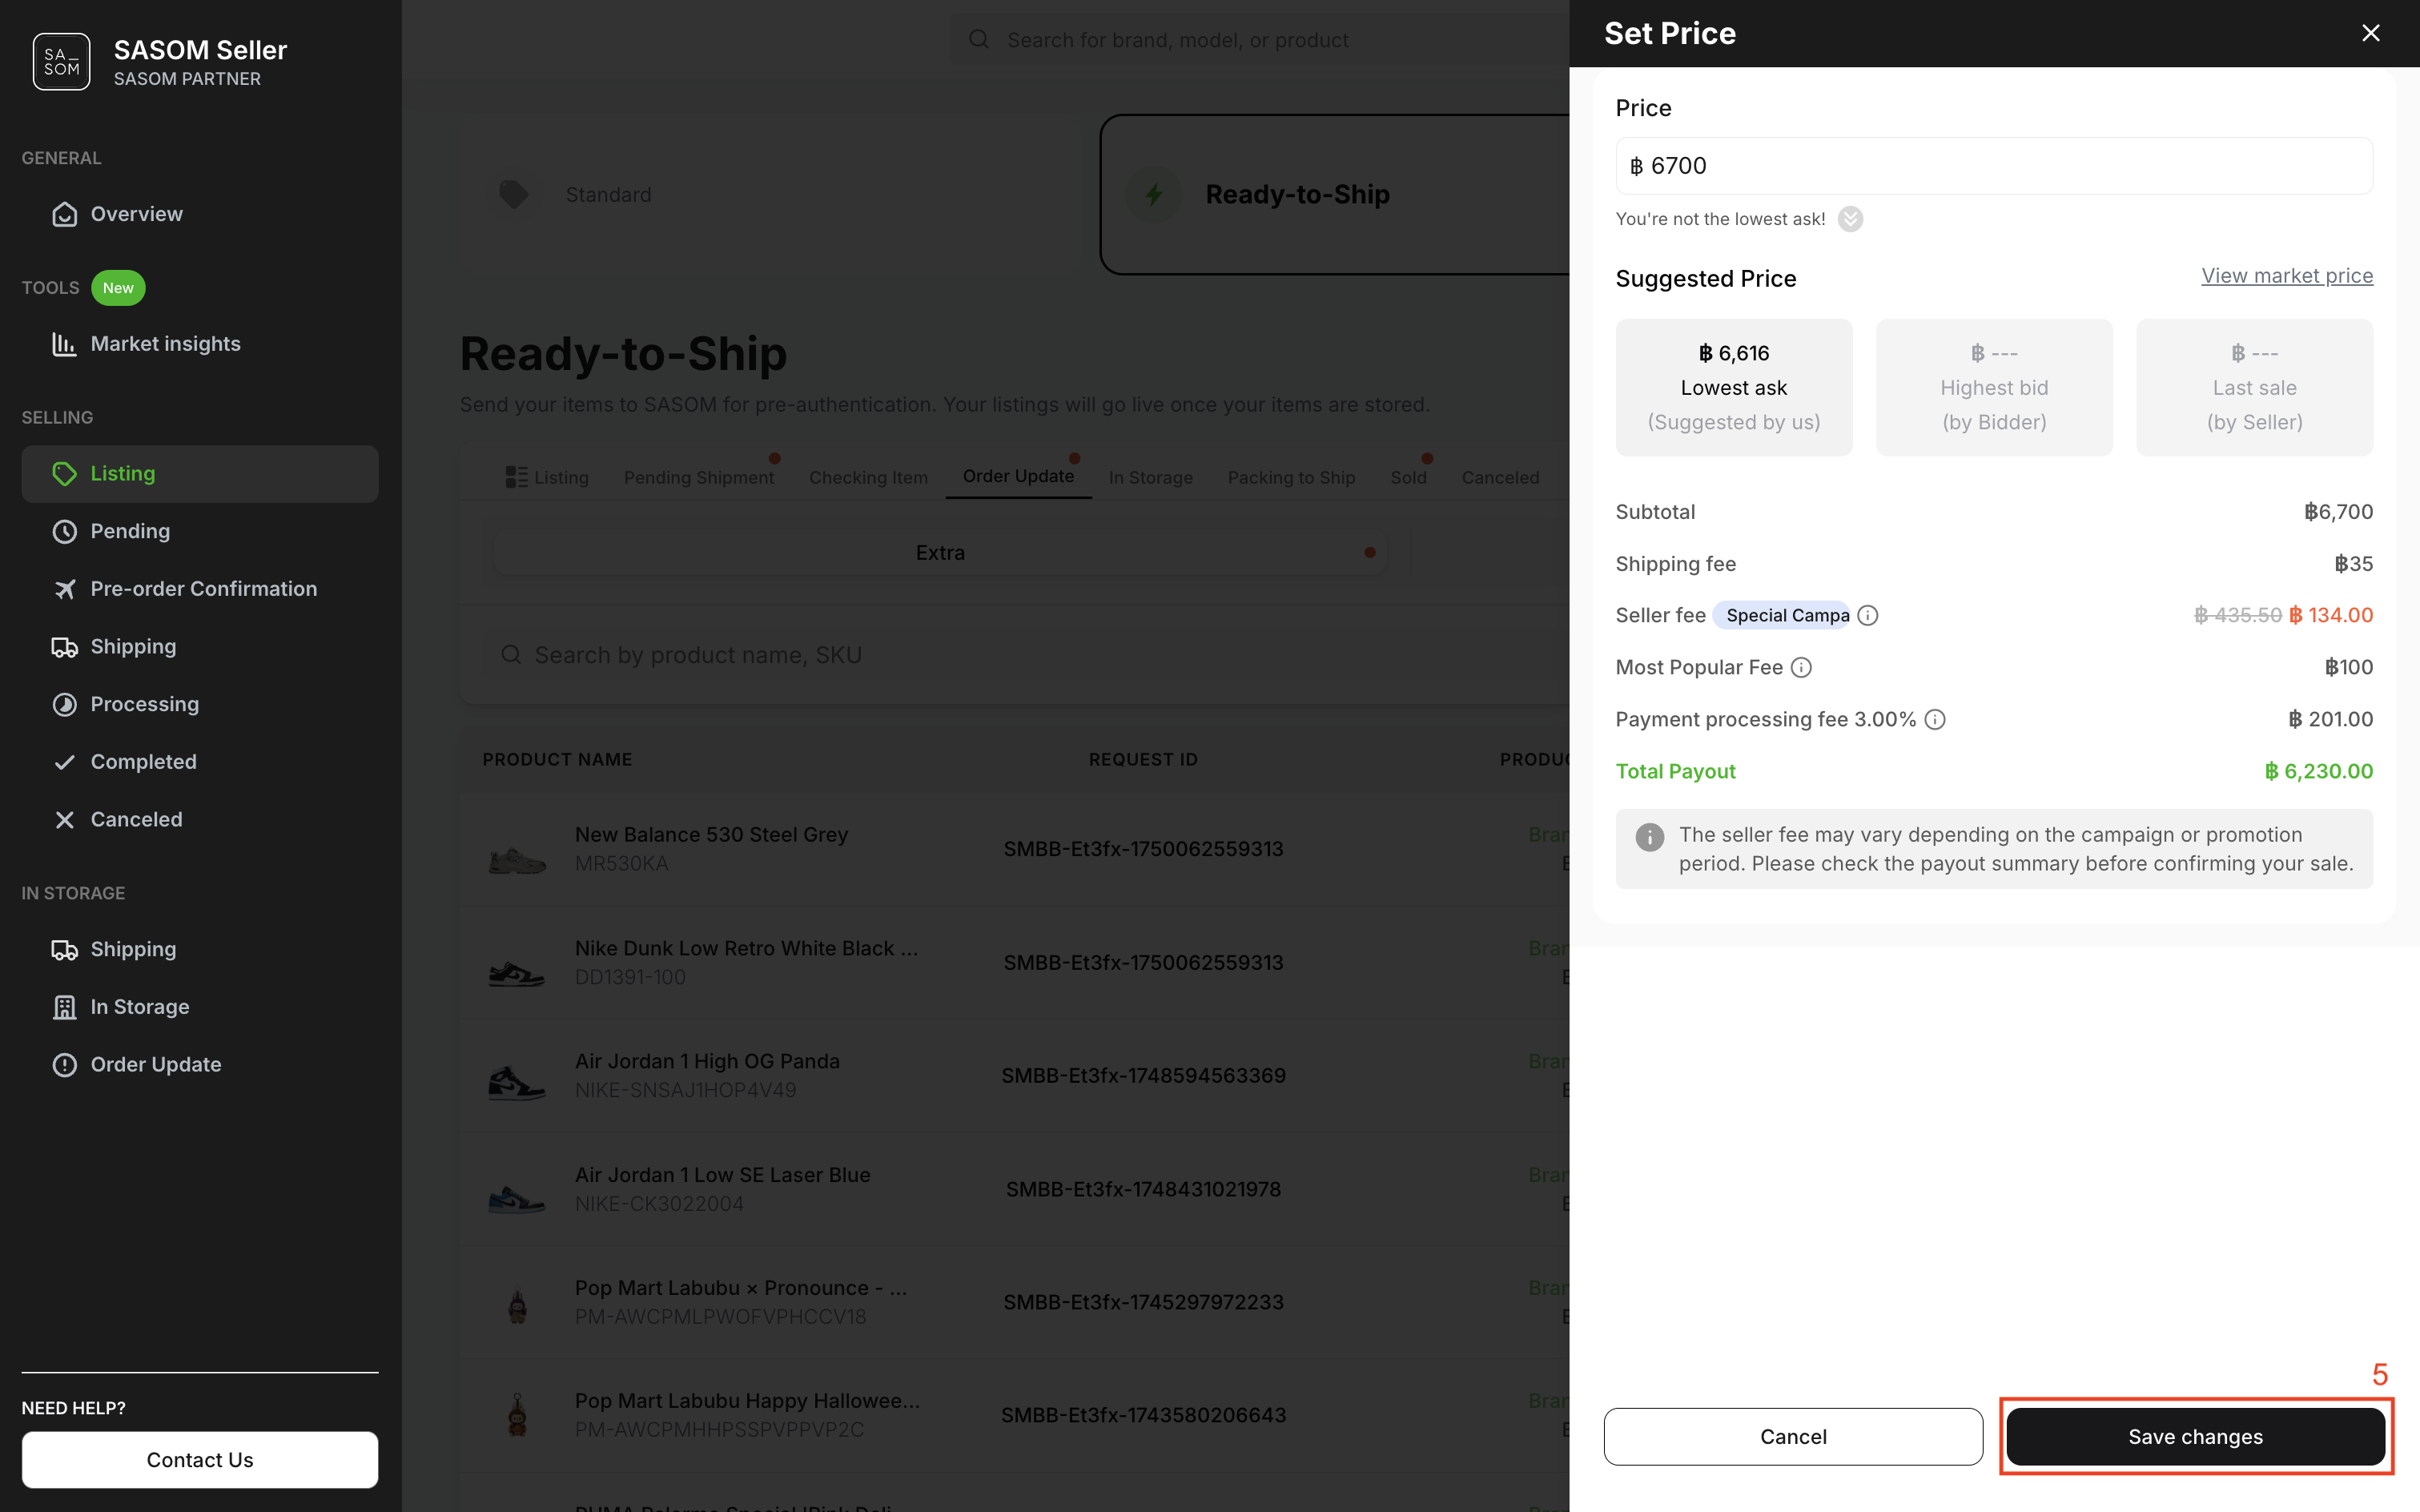Click the Pre-order Confirmation airplane icon
Image resolution: width=2420 pixels, height=1512 pixels.
(64, 589)
